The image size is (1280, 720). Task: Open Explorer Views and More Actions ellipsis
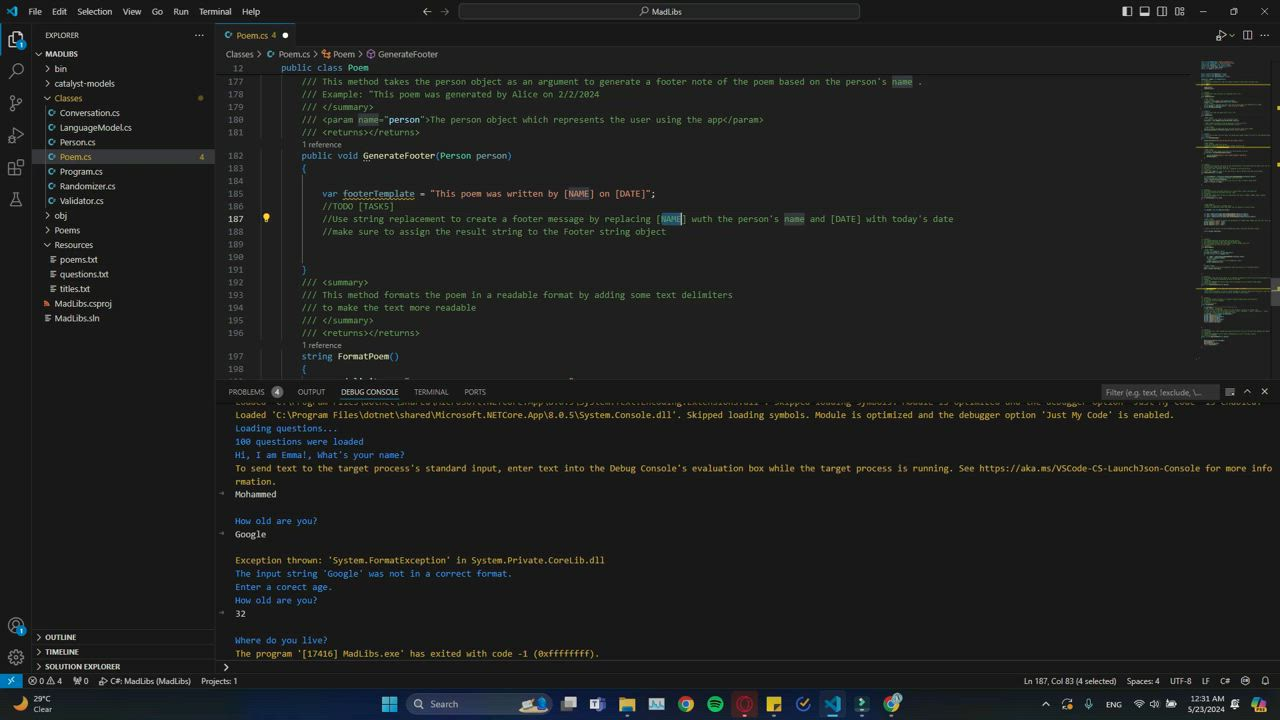pos(199,35)
